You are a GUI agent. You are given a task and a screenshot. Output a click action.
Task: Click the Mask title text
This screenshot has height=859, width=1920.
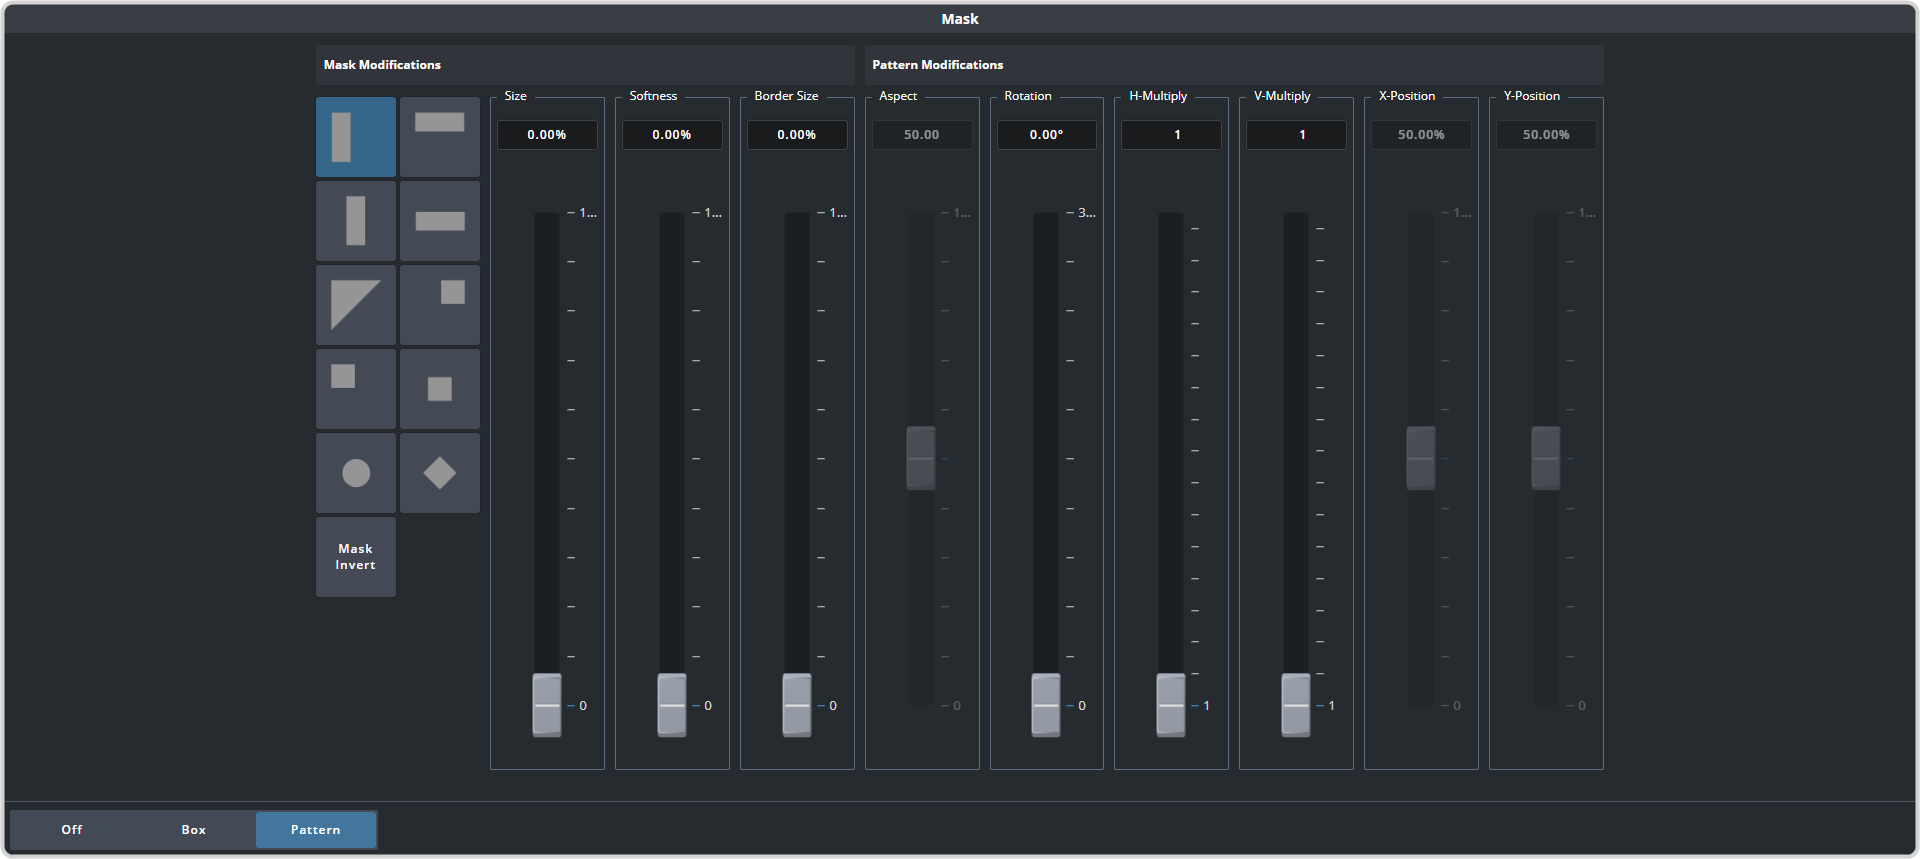tap(960, 19)
